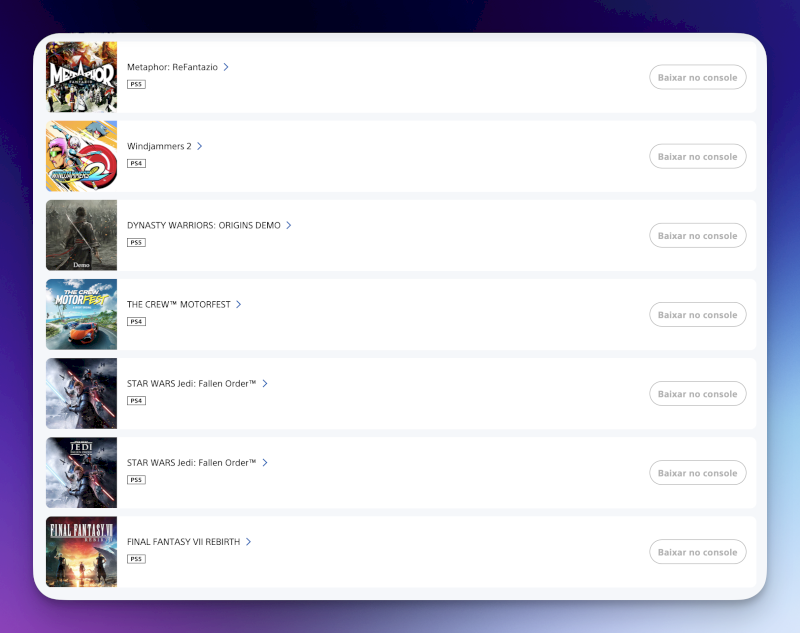This screenshot has width=800, height=633.
Task: Open the Dynasty Warriors Origins Demo thumbnail
Action: pos(82,235)
